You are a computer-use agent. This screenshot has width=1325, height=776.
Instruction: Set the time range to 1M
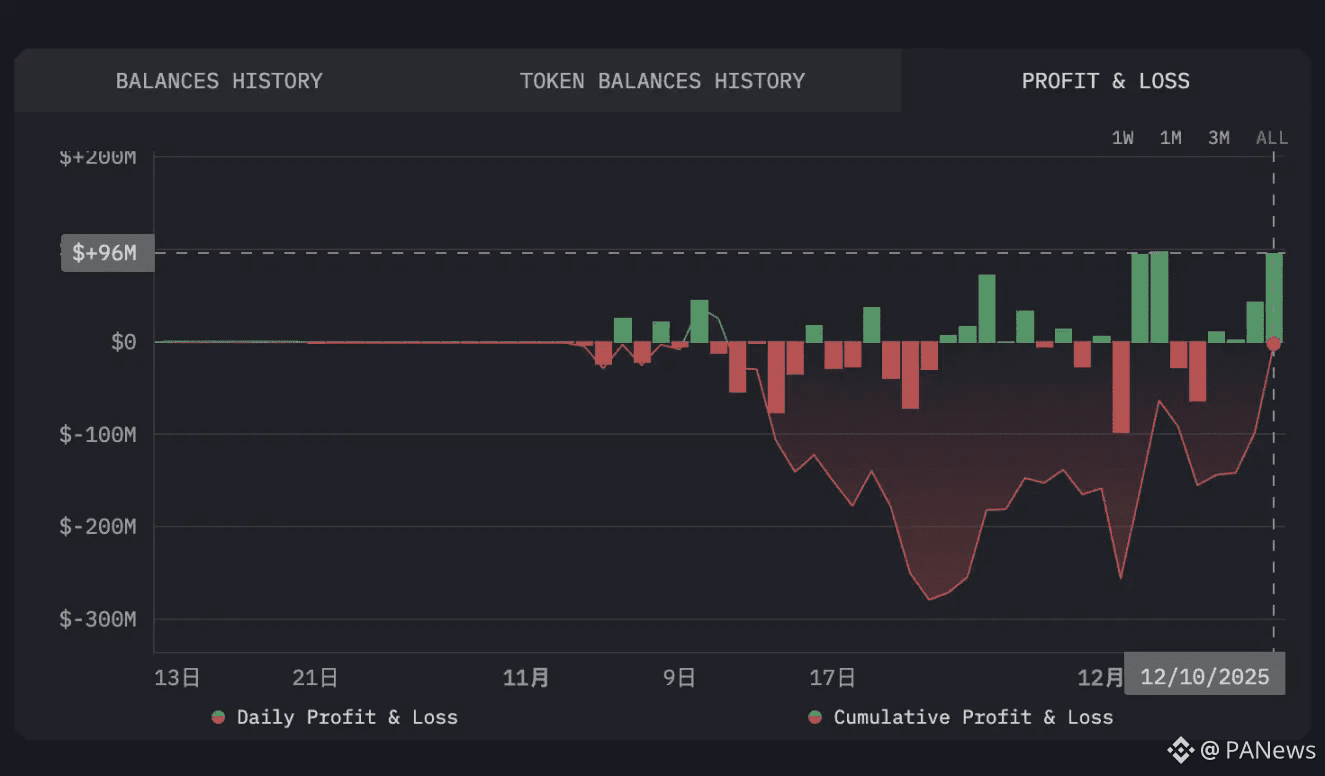click(1171, 138)
